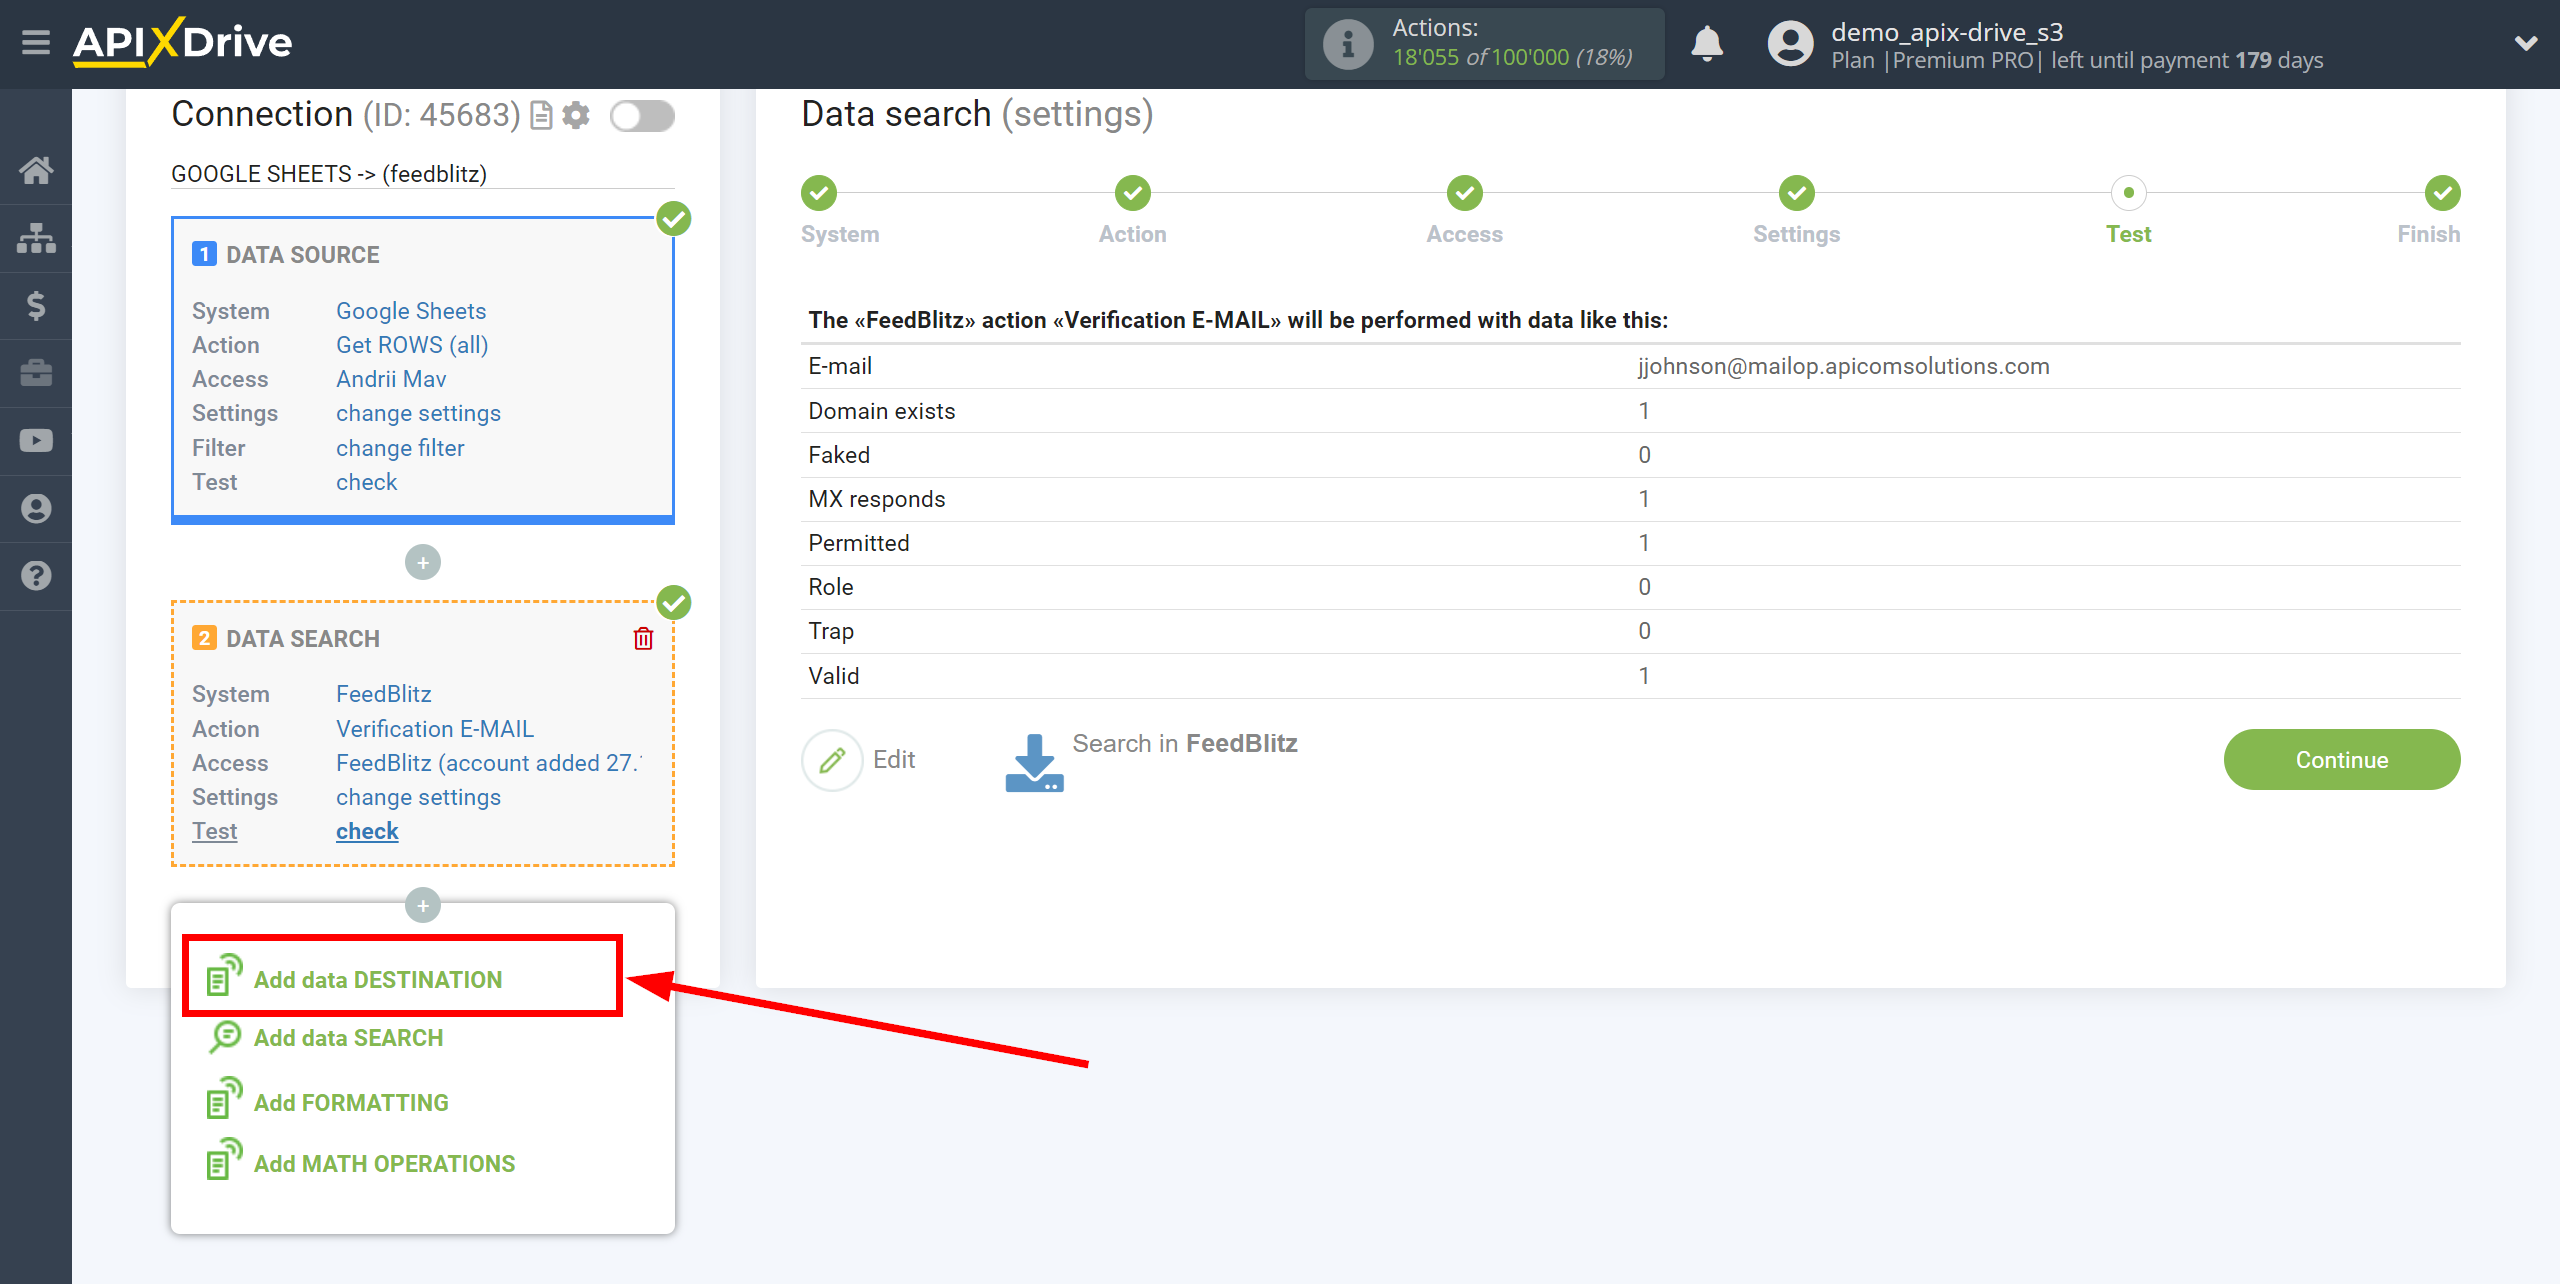Go to the Access step

[1465, 193]
